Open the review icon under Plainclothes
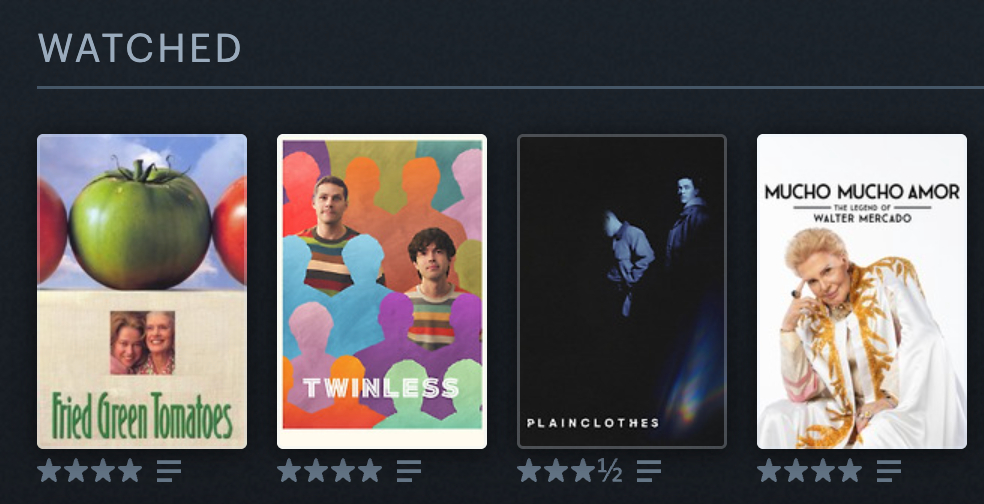The height and width of the screenshot is (504, 984). point(649,470)
